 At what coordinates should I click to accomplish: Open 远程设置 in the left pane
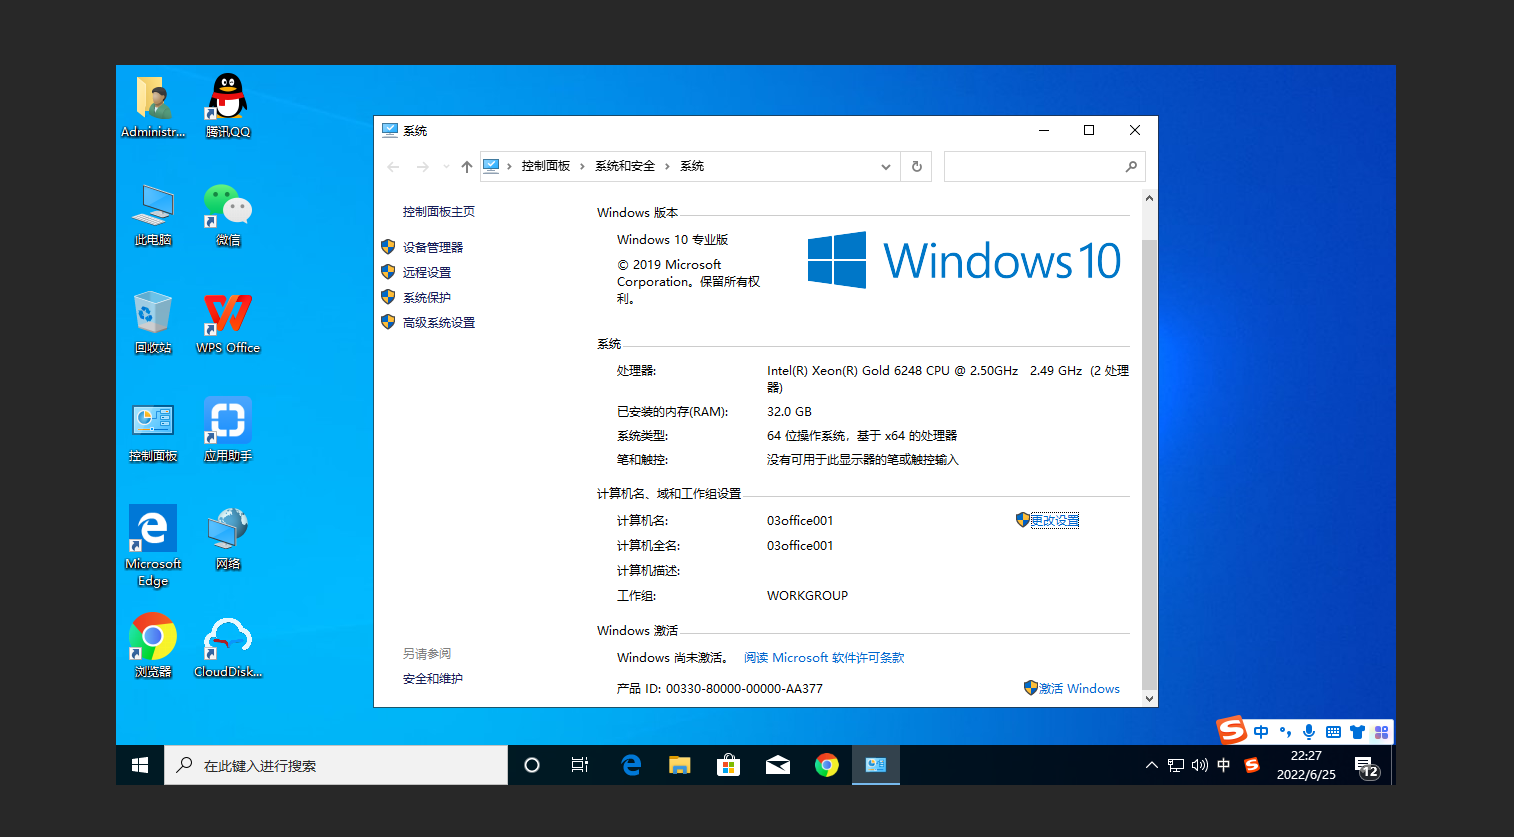(427, 272)
